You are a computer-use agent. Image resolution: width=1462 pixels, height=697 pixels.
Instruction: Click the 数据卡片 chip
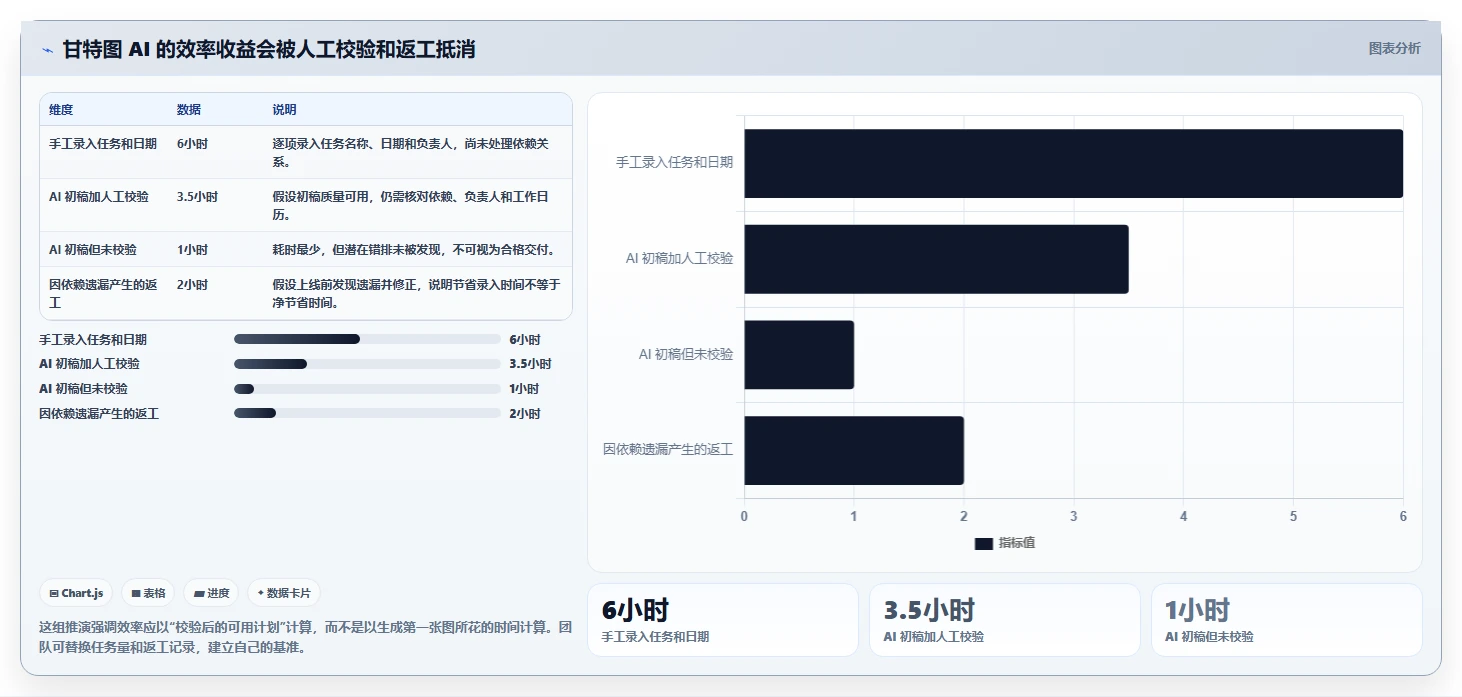click(x=284, y=593)
